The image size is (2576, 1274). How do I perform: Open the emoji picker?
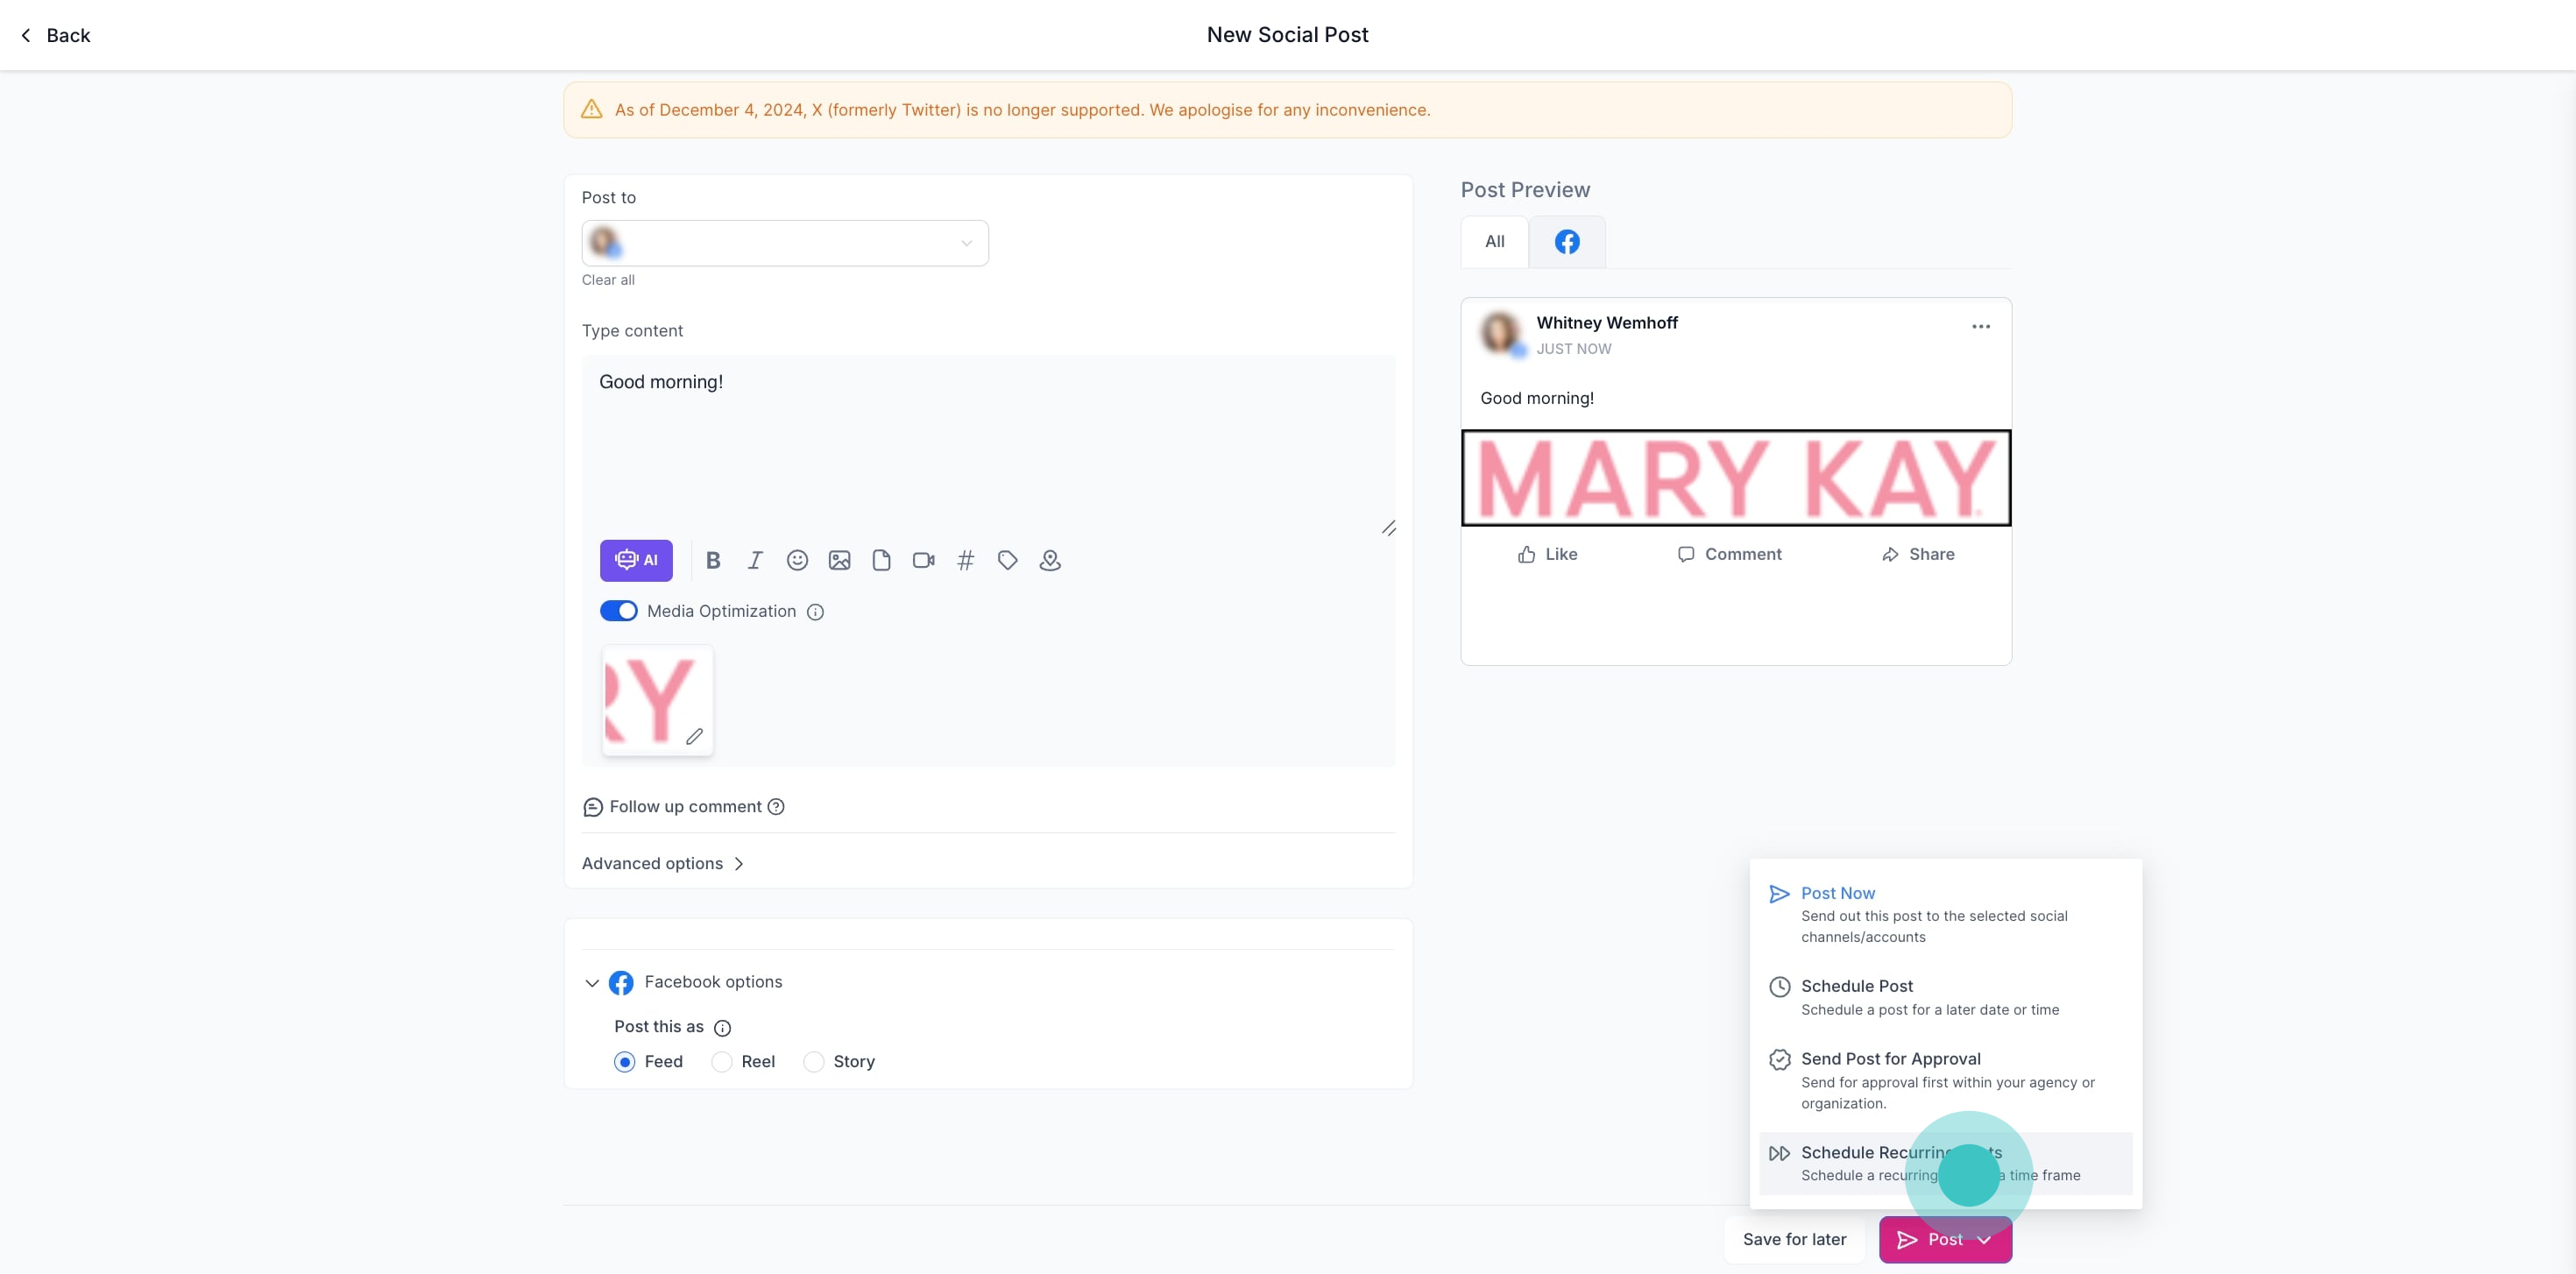click(x=797, y=560)
